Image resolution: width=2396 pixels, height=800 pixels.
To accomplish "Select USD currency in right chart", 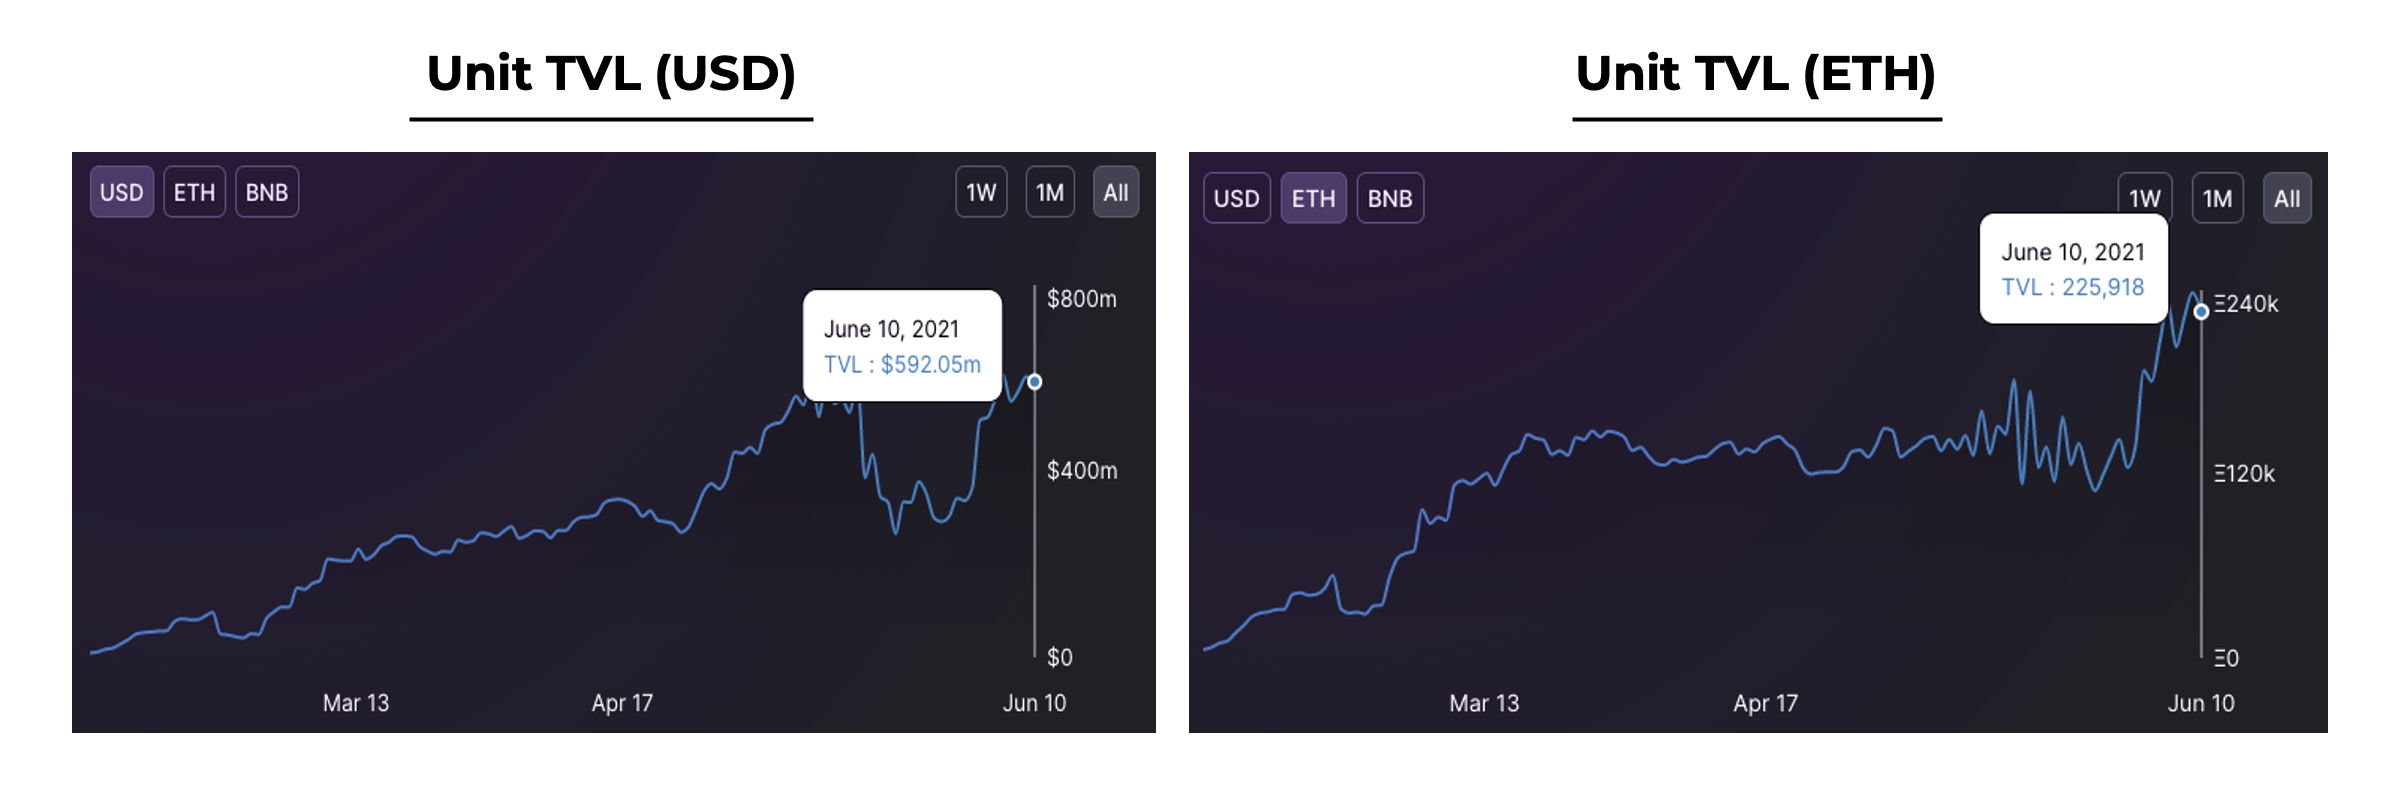I will point(1236,198).
